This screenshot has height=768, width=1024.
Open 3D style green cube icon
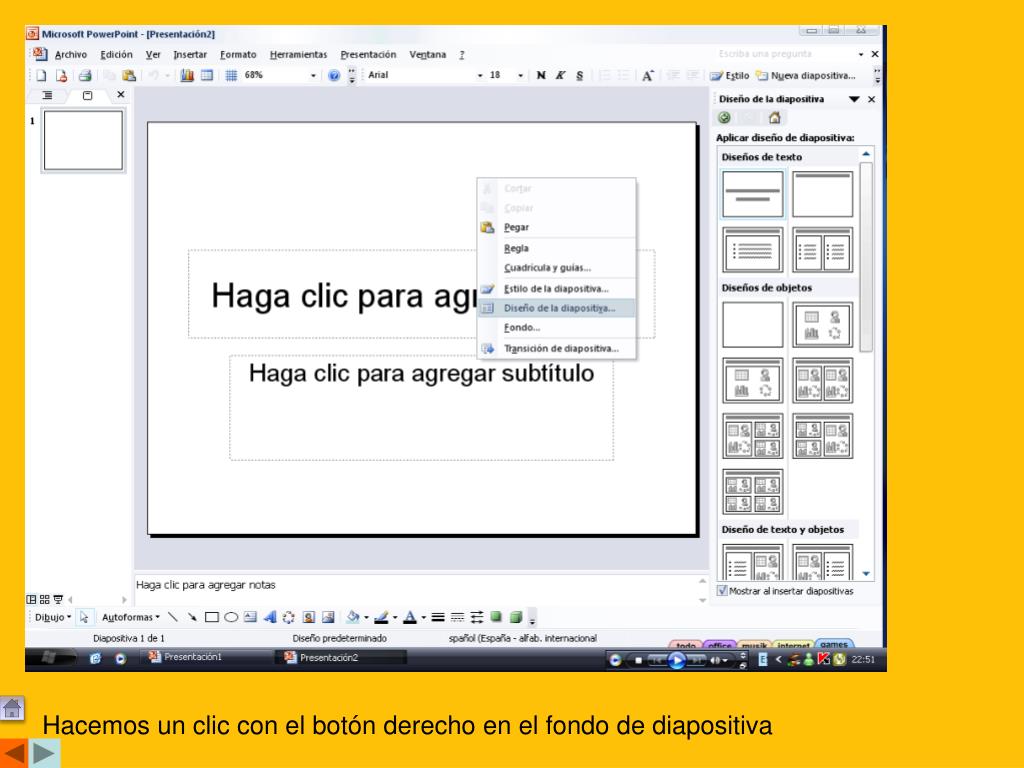click(516, 616)
